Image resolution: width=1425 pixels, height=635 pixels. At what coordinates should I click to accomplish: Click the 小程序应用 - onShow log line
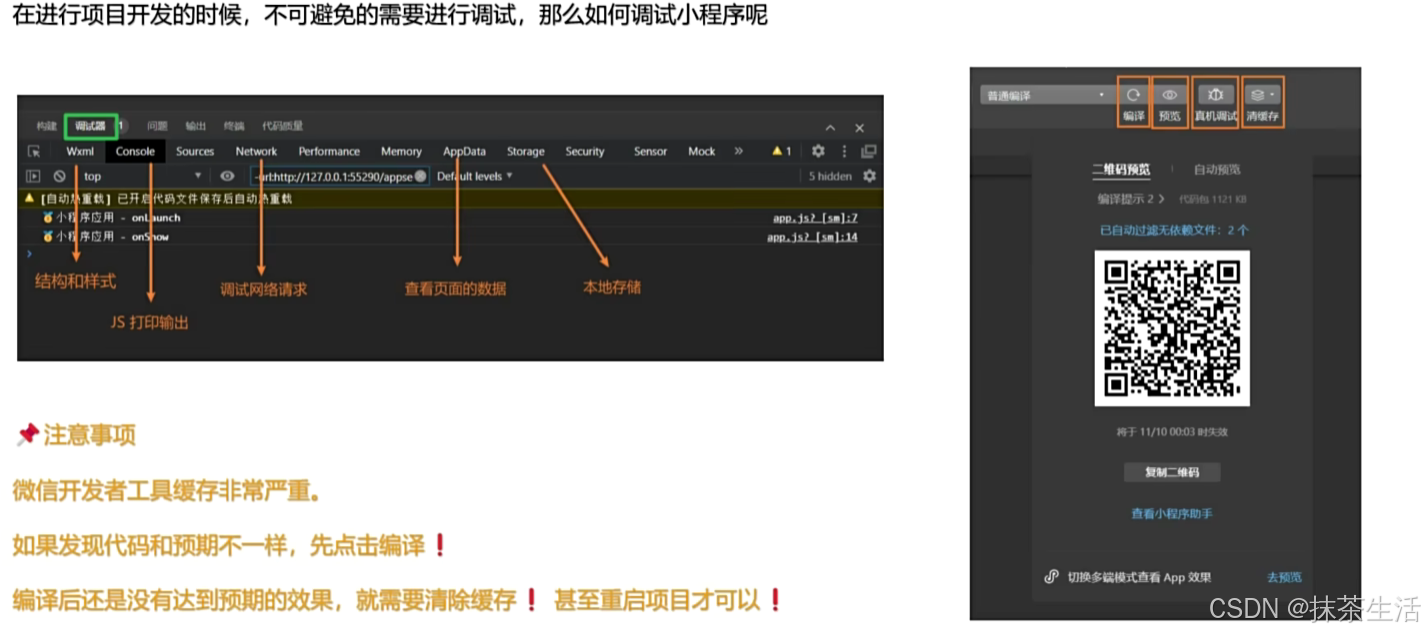[x=105, y=237]
